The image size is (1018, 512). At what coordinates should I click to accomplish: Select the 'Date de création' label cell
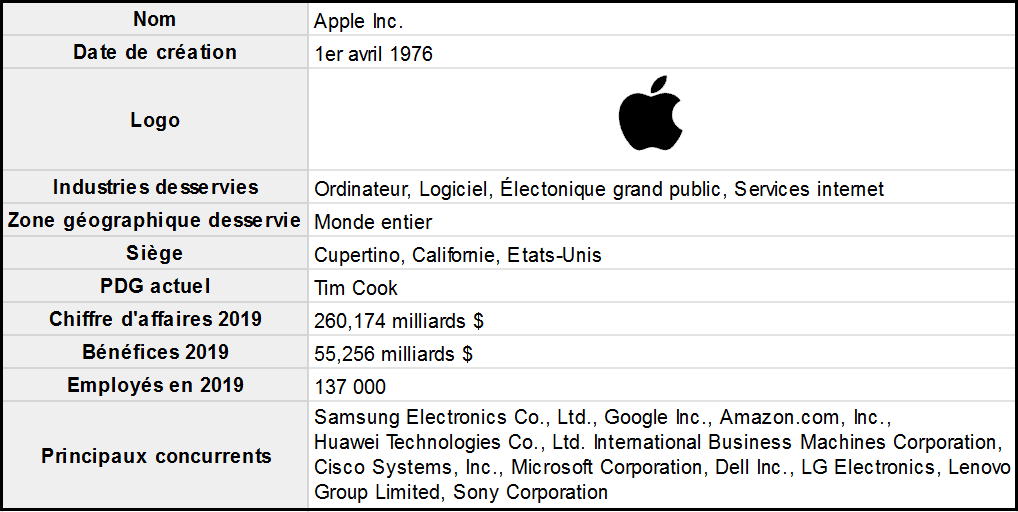pyautogui.click(x=155, y=52)
